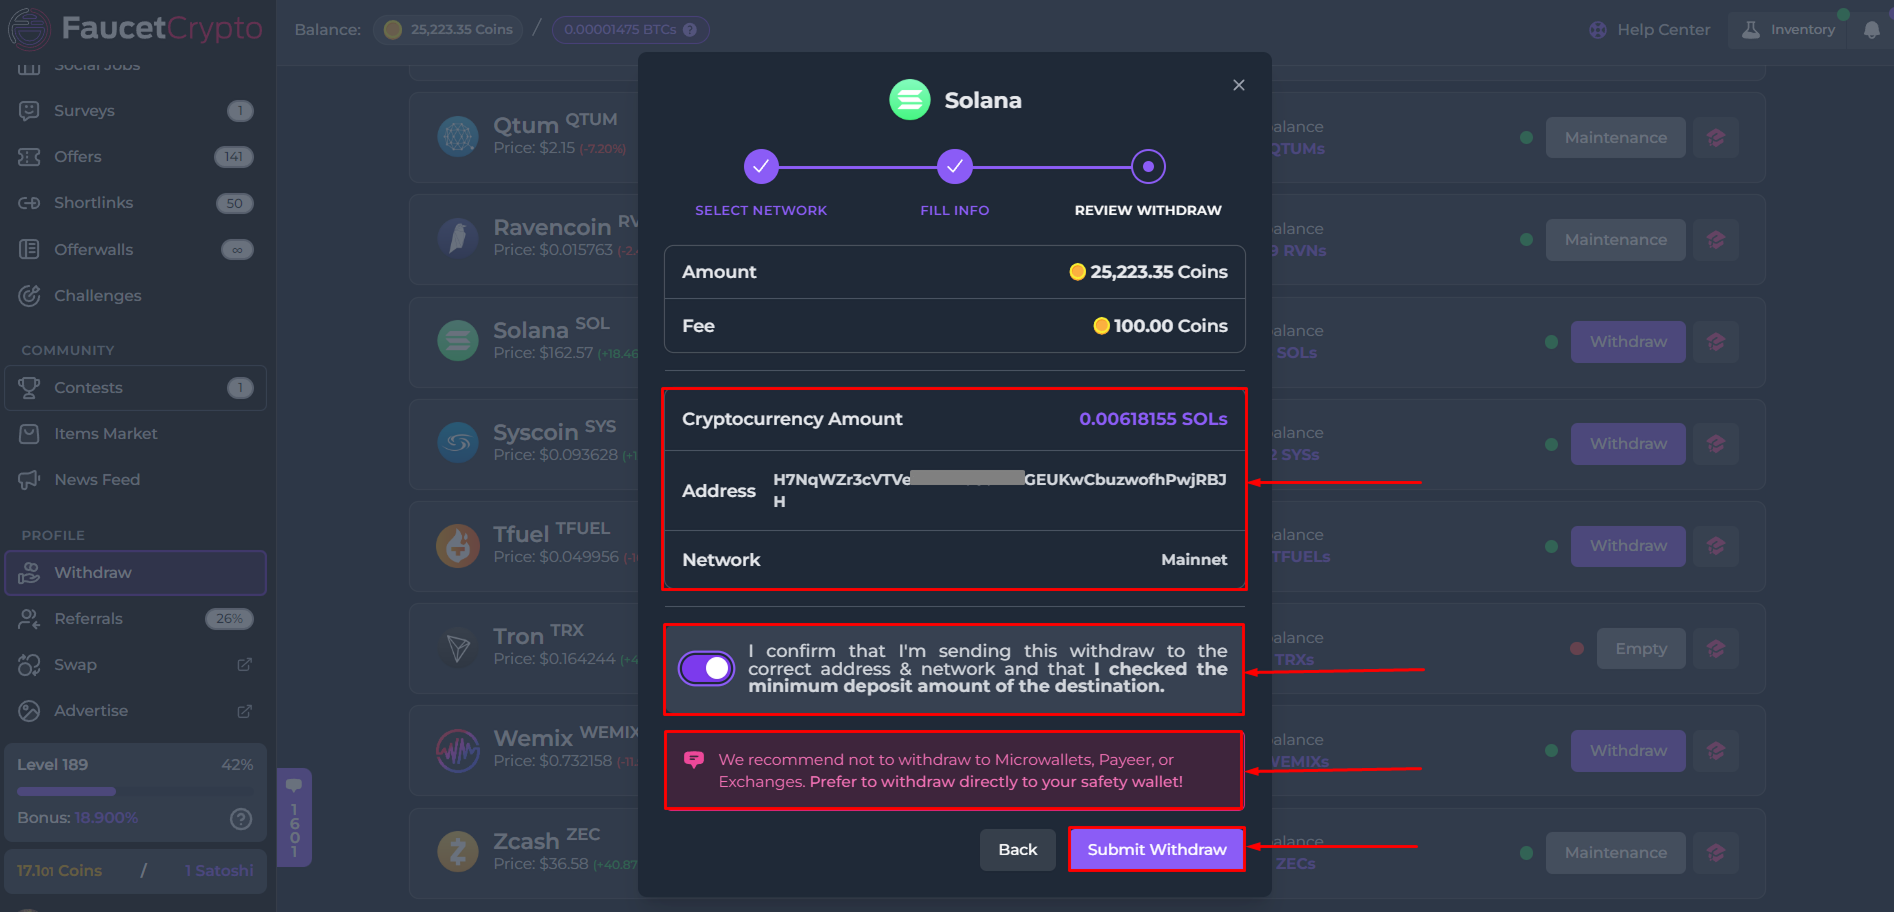Click the Offers ticket icon
The height and width of the screenshot is (912, 1894).
(x=29, y=157)
